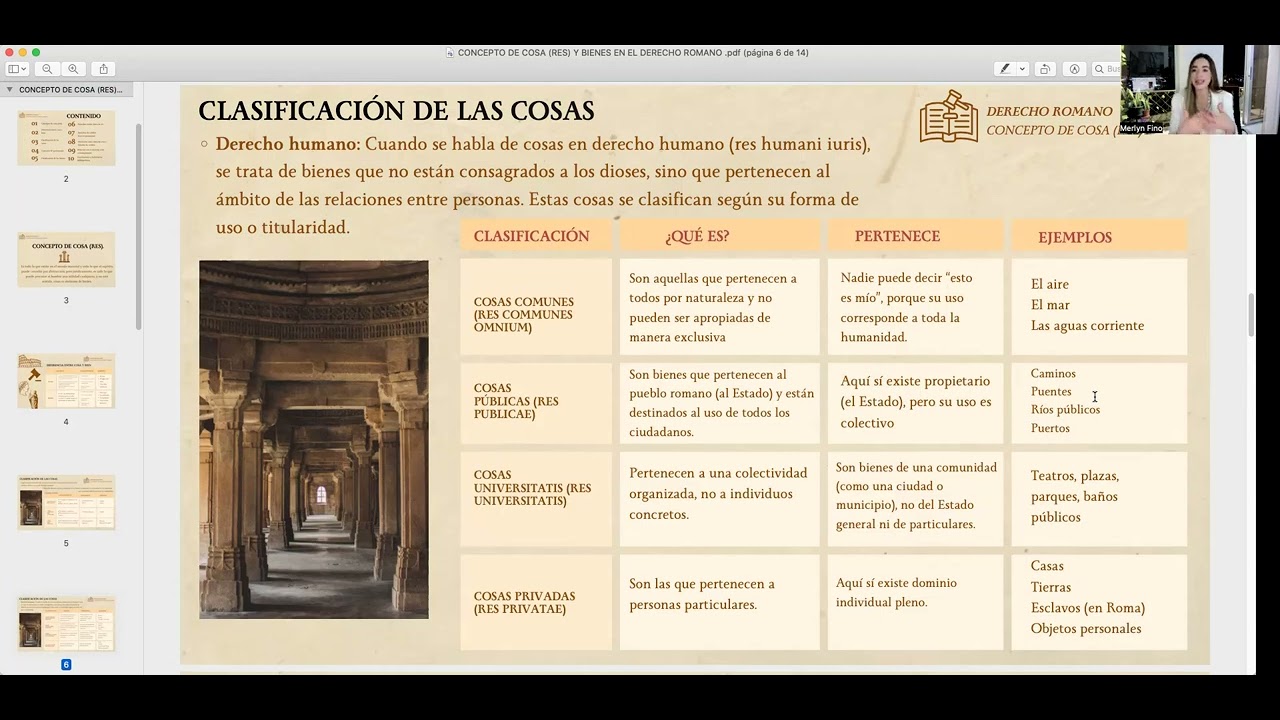Click the CLASIFICACIÓN DE LAS COSAS heading

(x=396, y=111)
